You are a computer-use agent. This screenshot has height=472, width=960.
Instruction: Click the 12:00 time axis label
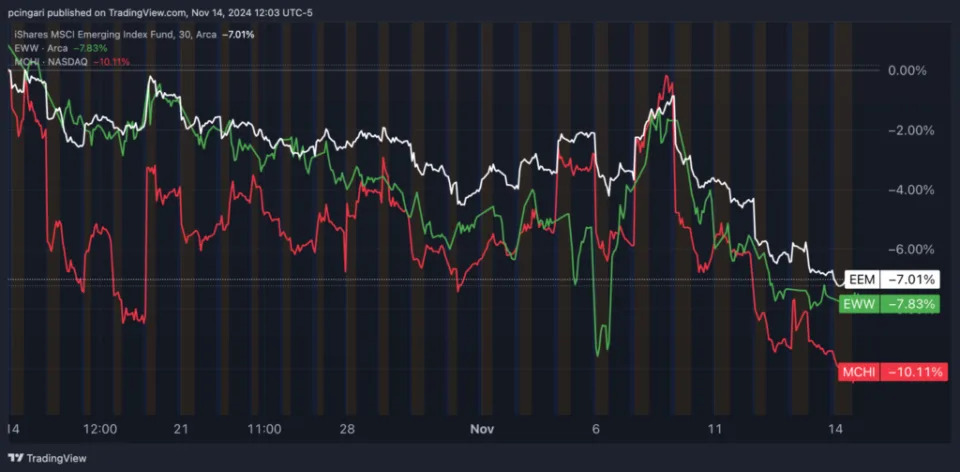(x=100, y=429)
